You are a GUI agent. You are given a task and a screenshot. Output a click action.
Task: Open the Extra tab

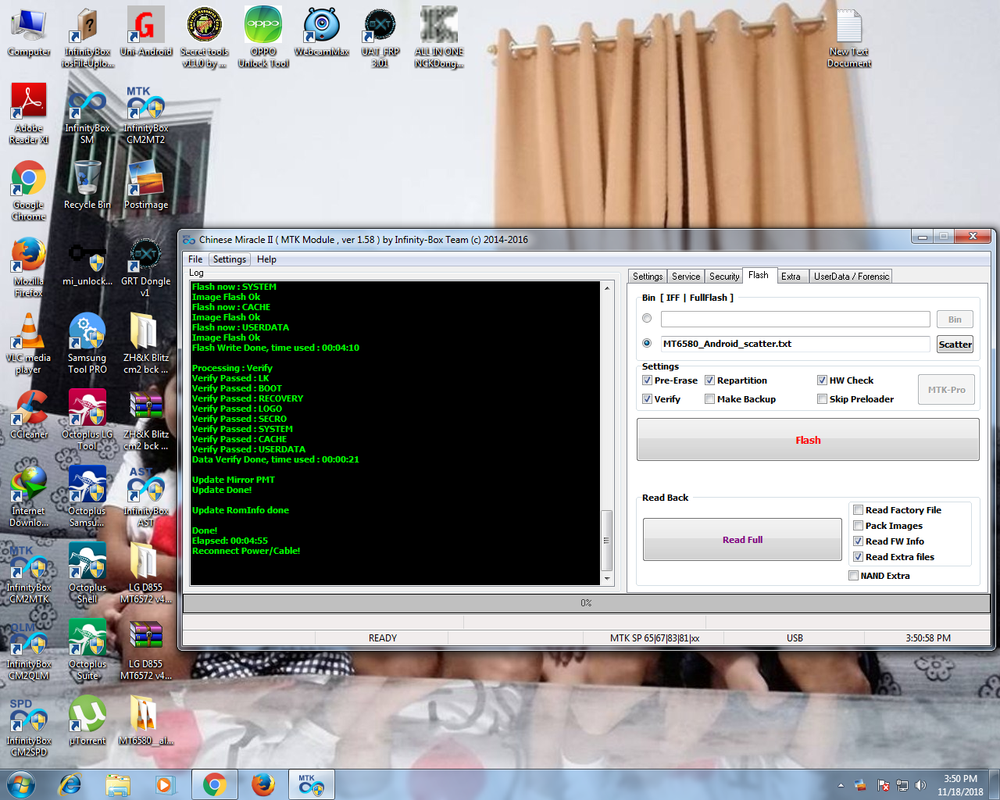(x=791, y=276)
